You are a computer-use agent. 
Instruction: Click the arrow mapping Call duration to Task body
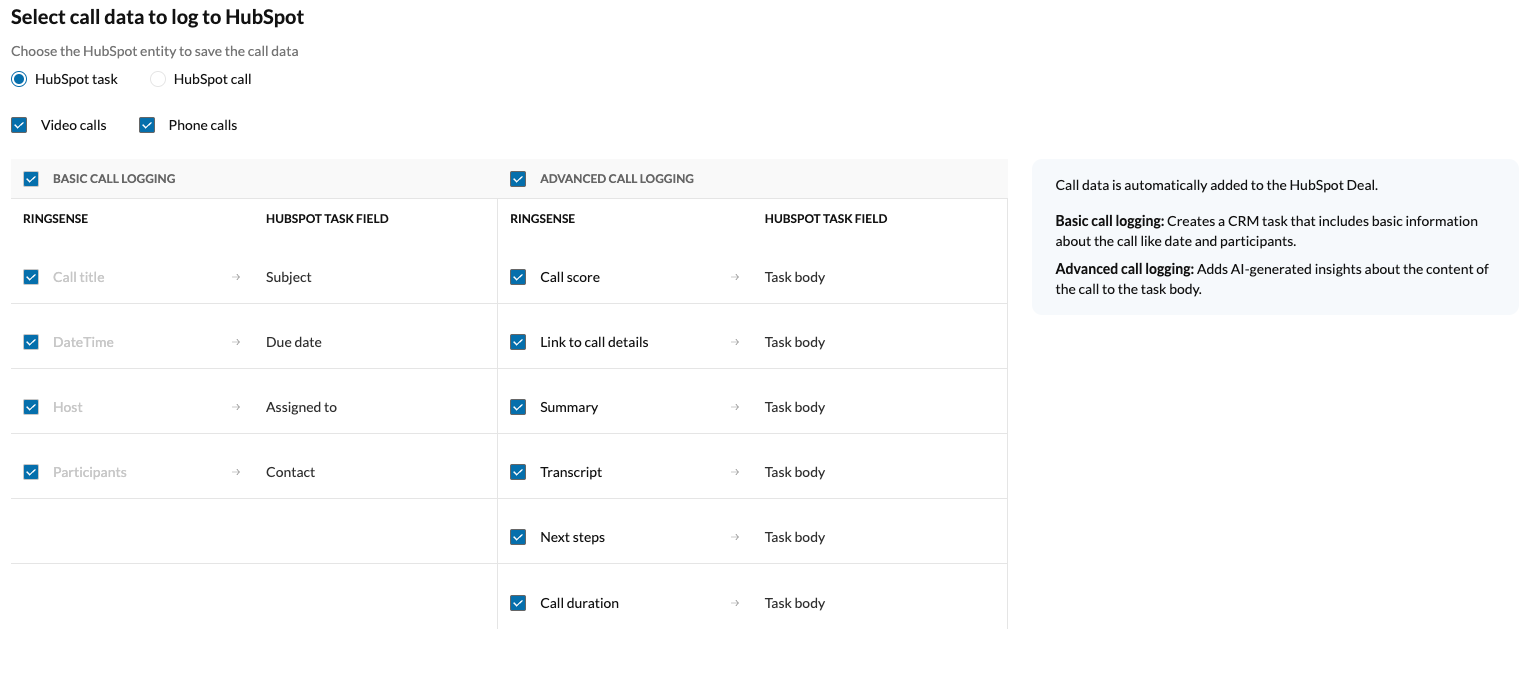pos(735,602)
